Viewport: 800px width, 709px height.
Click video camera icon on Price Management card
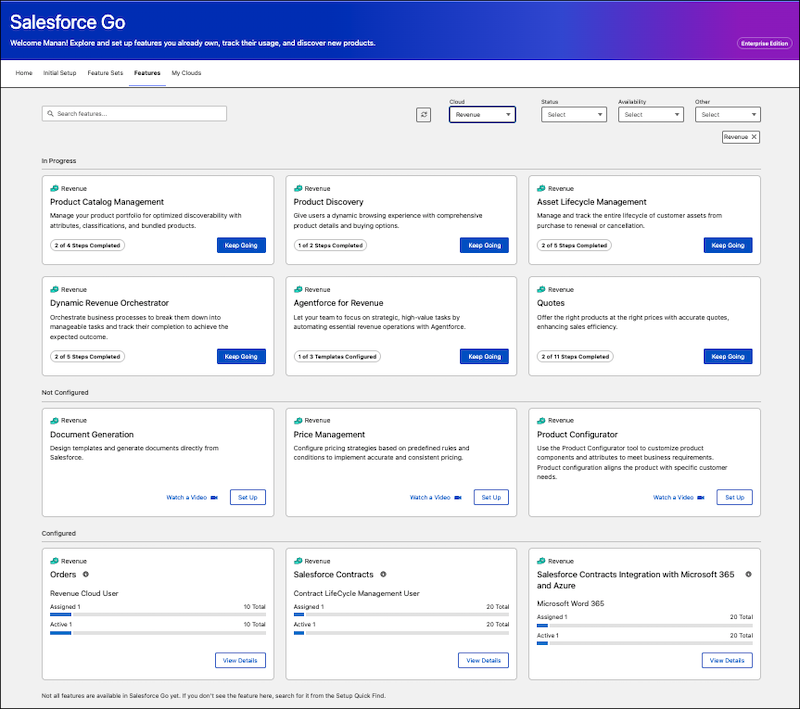458,497
